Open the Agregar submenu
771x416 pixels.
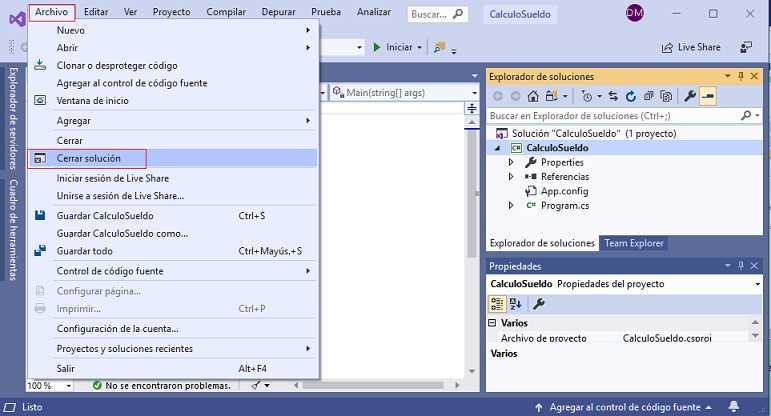click(172, 120)
